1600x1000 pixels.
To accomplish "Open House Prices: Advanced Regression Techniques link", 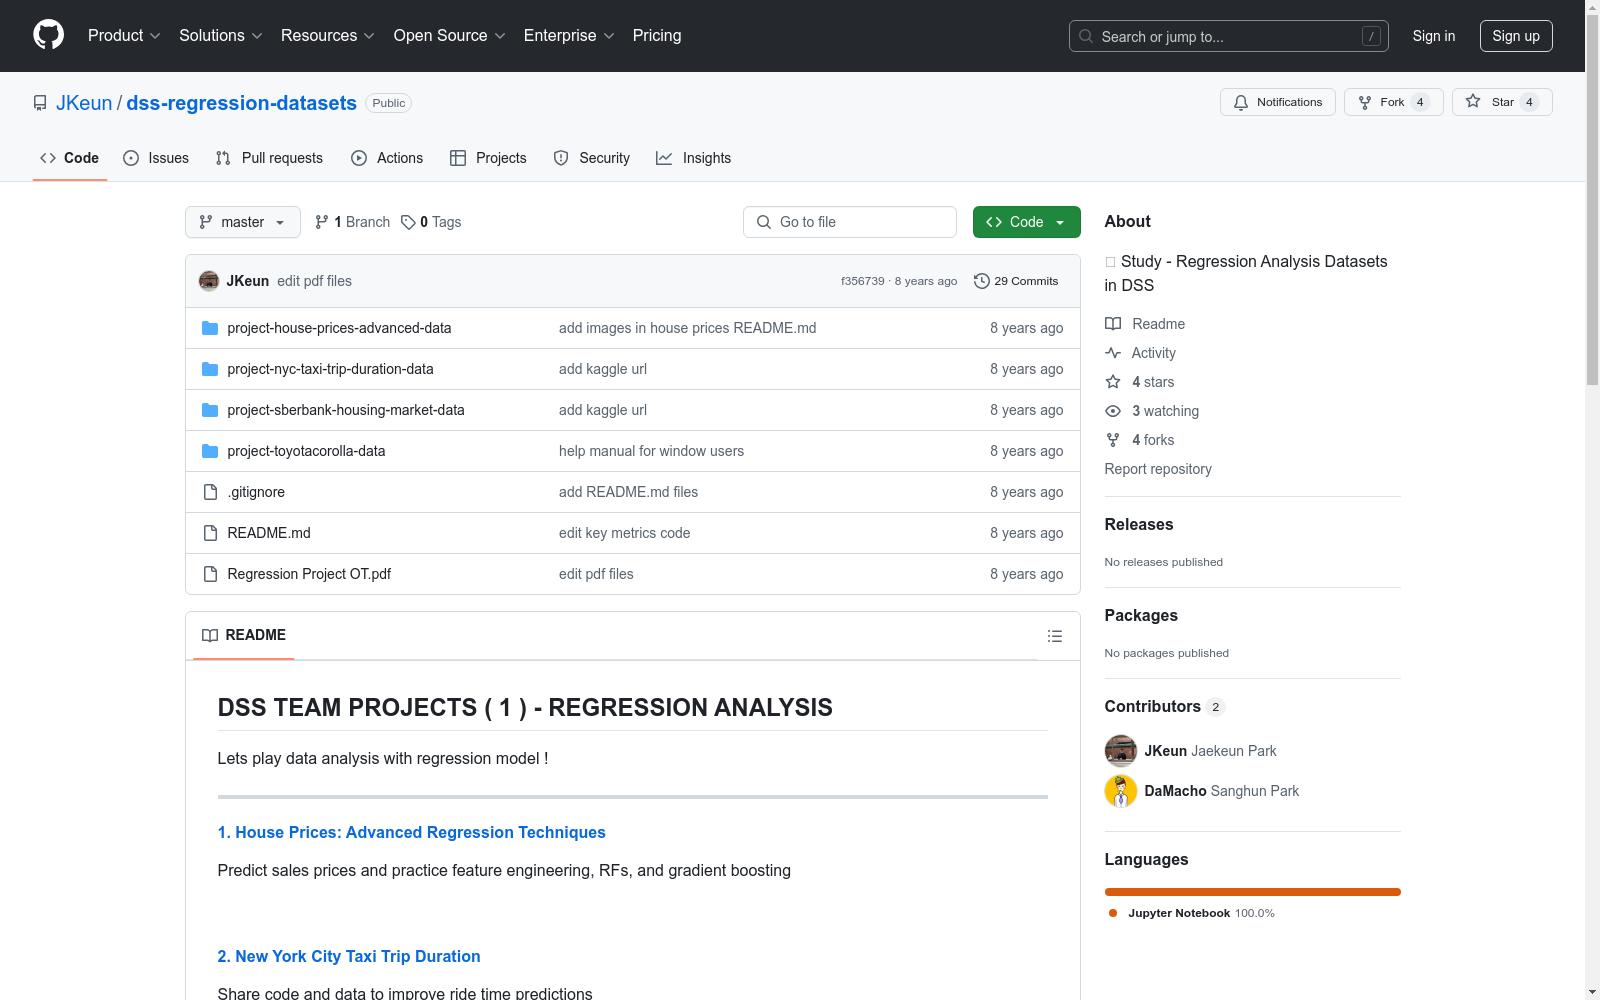I will click(x=411, y=832).
